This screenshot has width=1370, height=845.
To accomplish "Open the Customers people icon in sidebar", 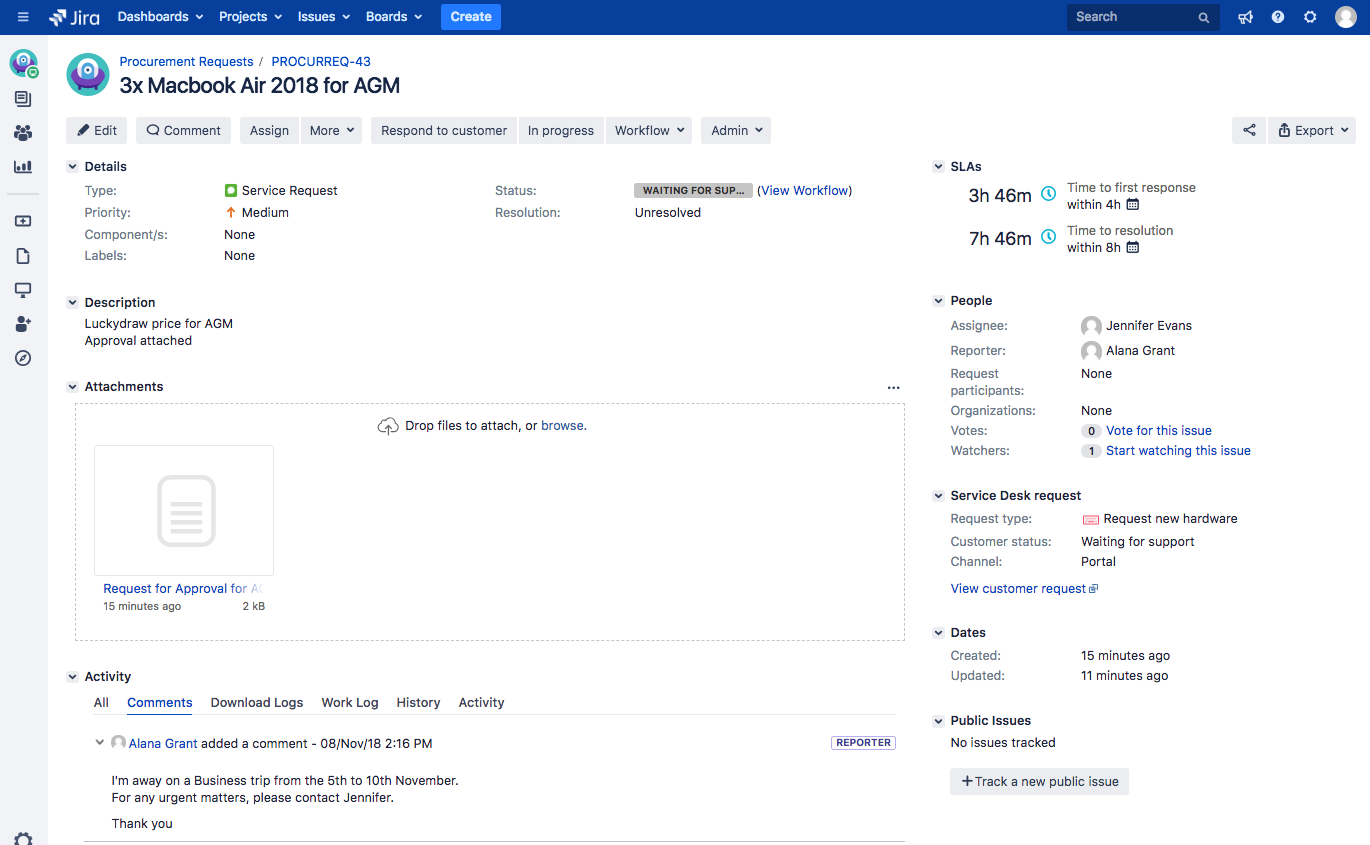I will click(x=23, y=133).
